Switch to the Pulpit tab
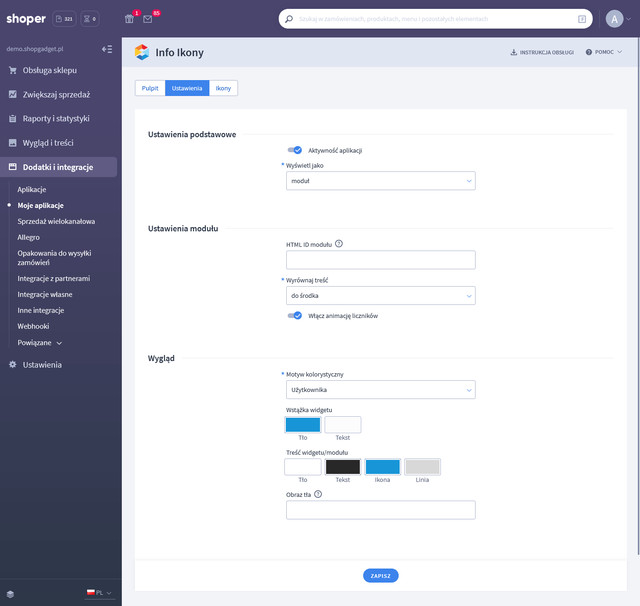 pos(150,88)
